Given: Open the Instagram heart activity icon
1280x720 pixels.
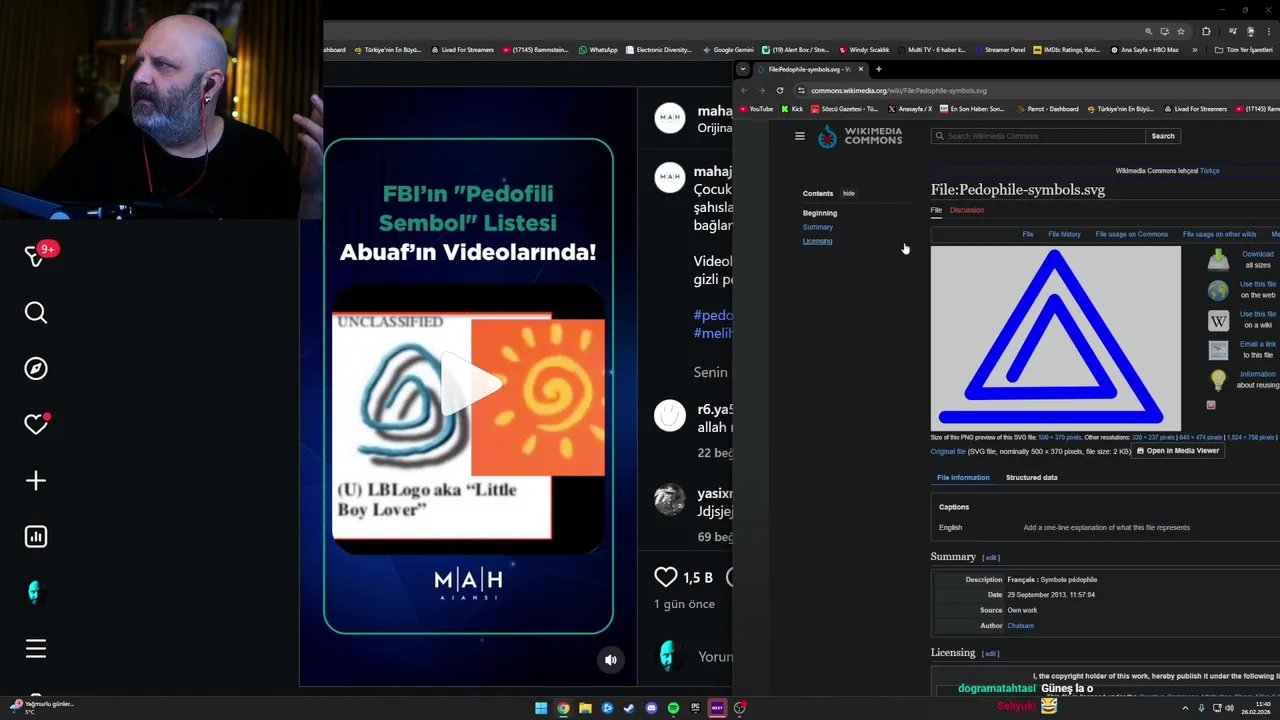Looking at the screenshot, I should 36,425.
